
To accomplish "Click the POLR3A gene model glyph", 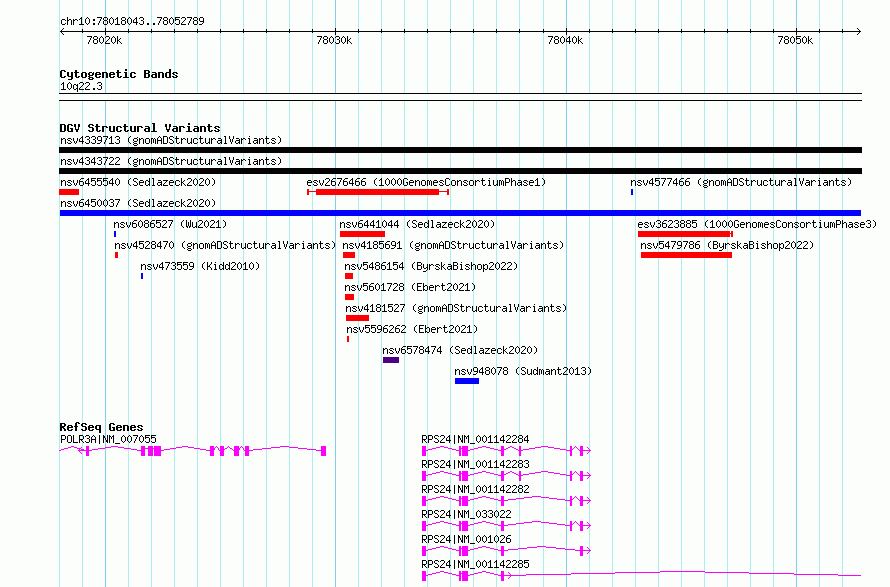I will (193, 451).
